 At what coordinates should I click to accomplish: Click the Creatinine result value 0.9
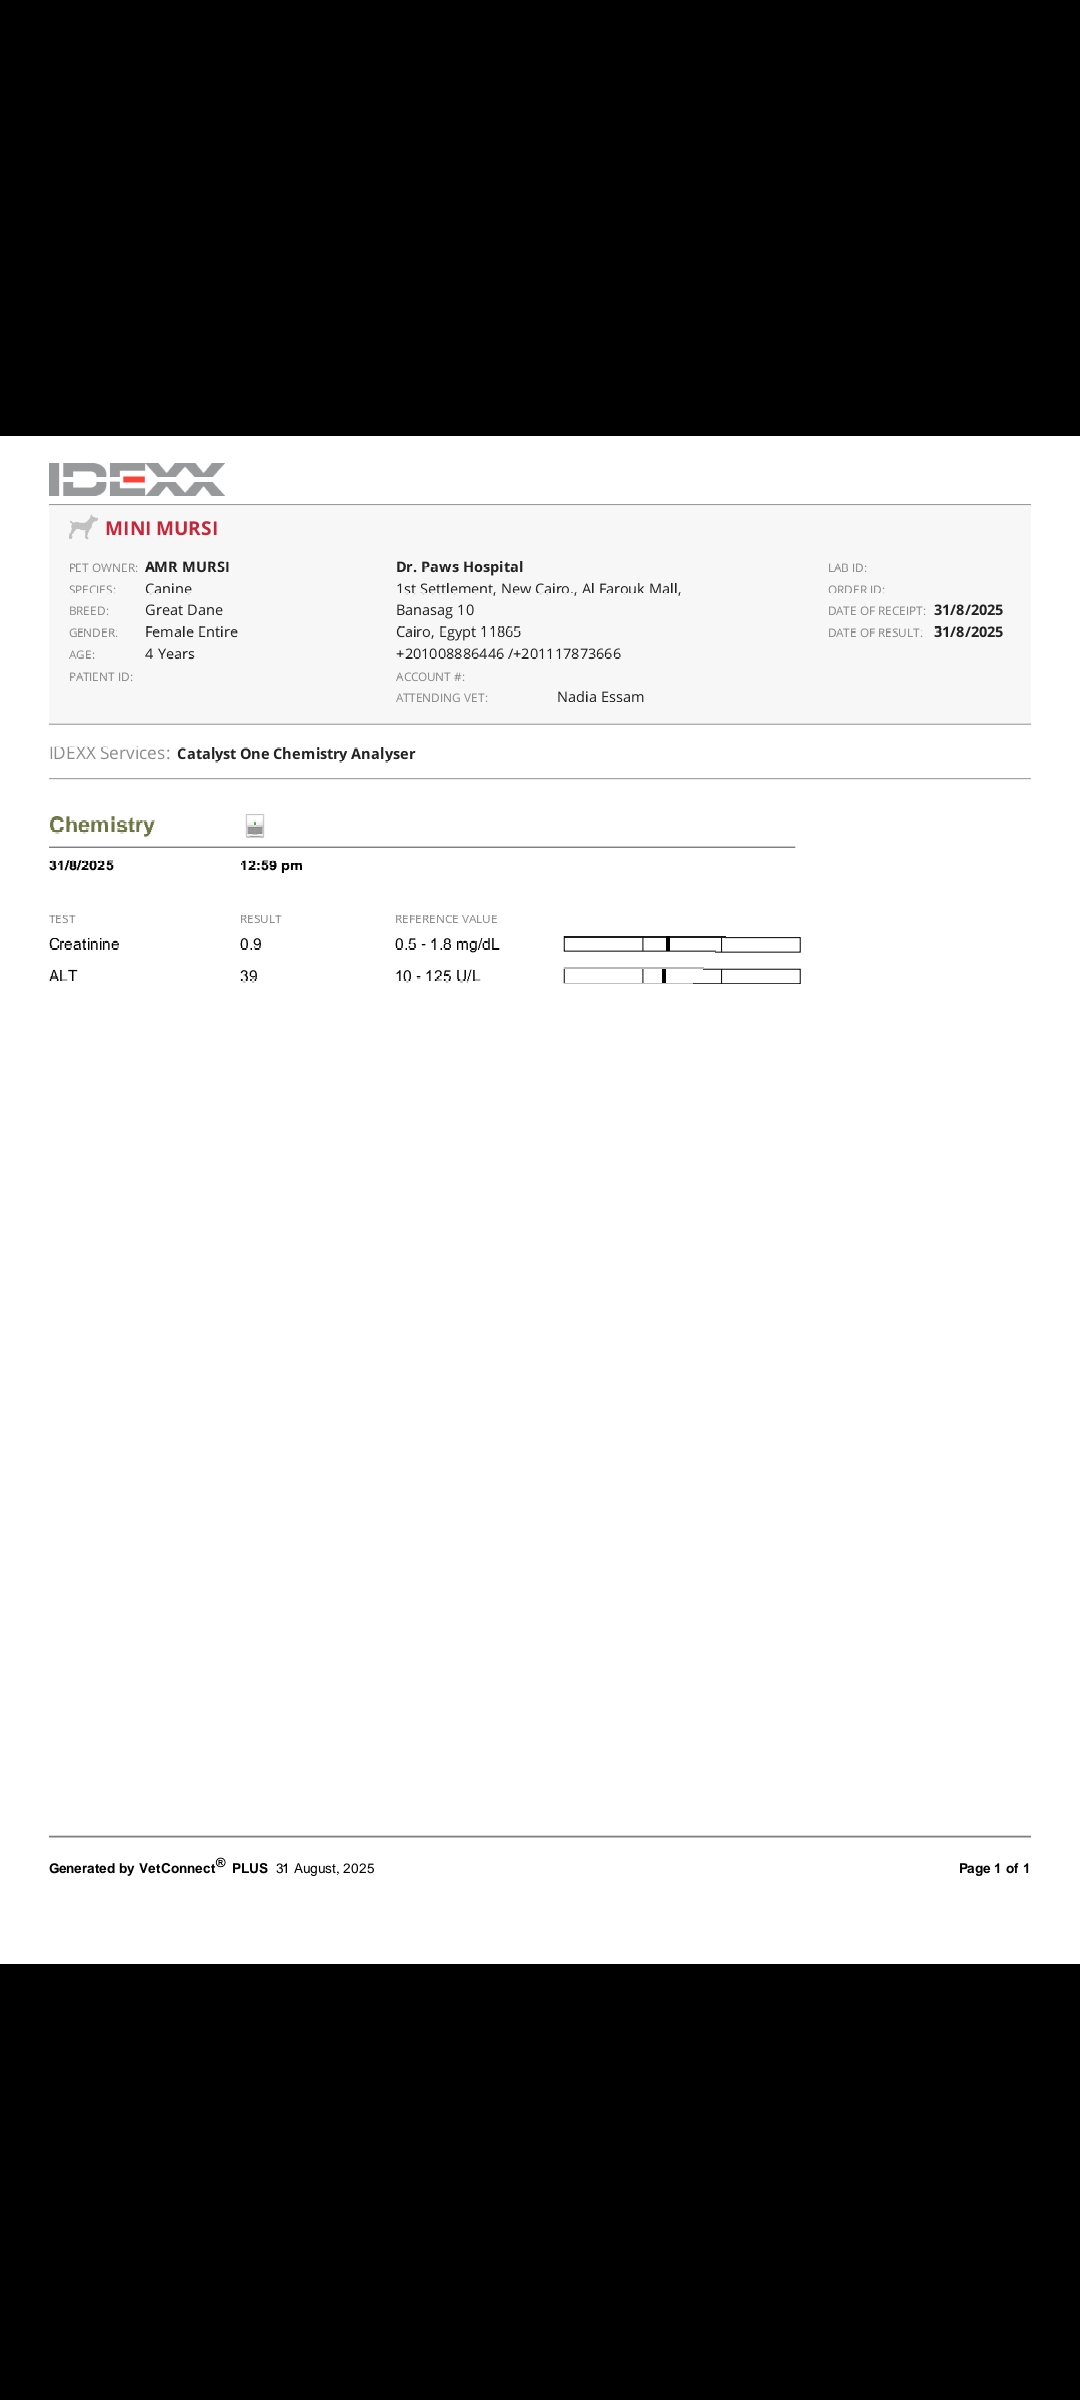pyautogui.click(x=251, y=944)
